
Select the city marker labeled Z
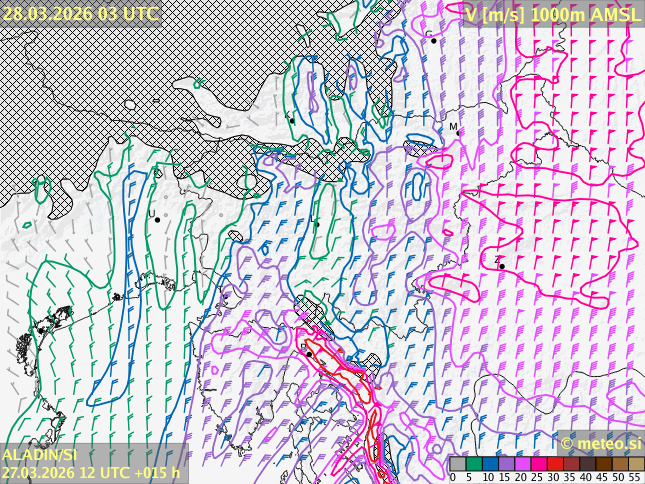pos(501,266)
